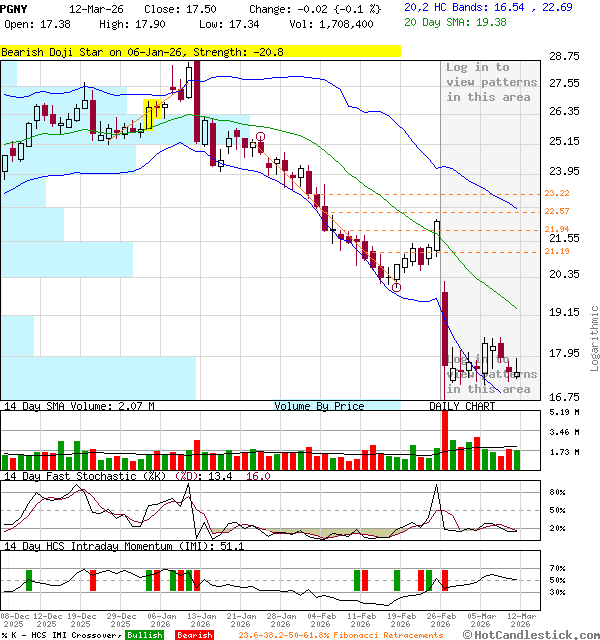Click the upper 'Log in to view patterns' text
Viewport: 600px width, 640px height.
(x=491, y=82)
